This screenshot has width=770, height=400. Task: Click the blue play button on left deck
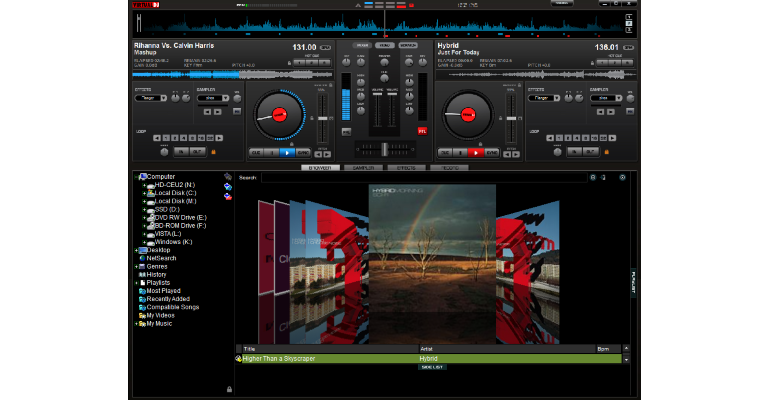pos(287,153)
